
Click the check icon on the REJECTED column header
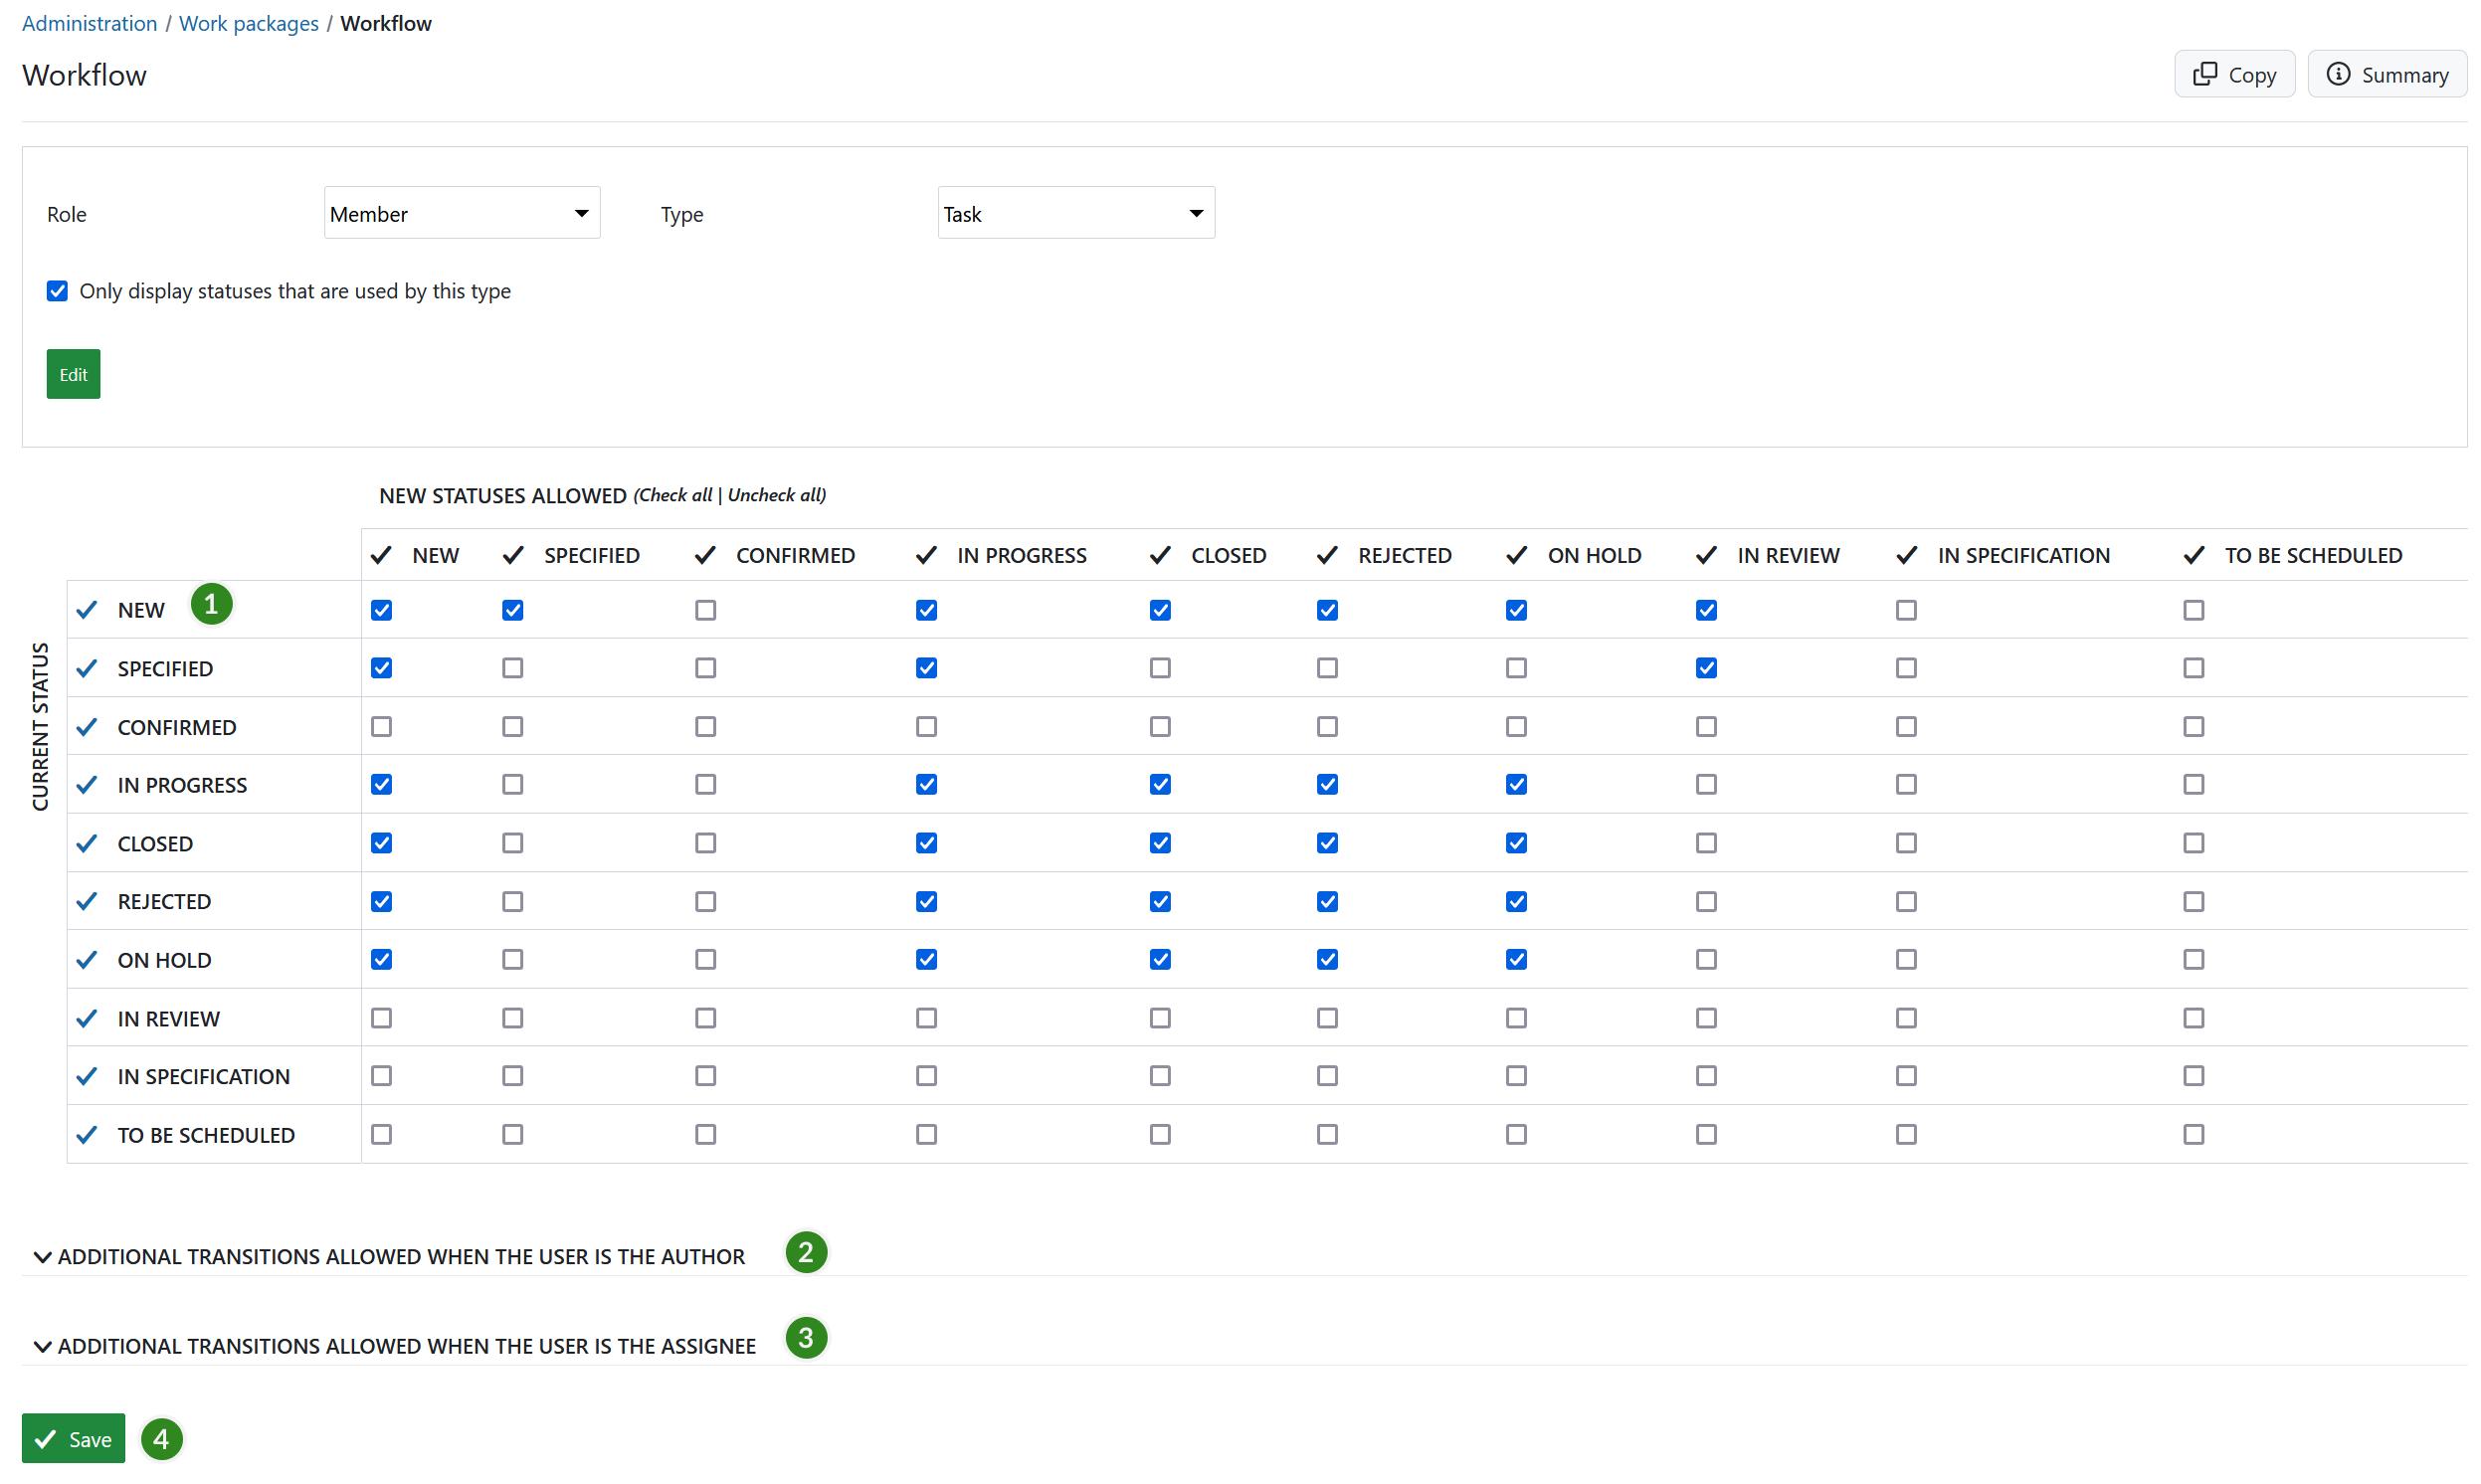[1326, 554]
